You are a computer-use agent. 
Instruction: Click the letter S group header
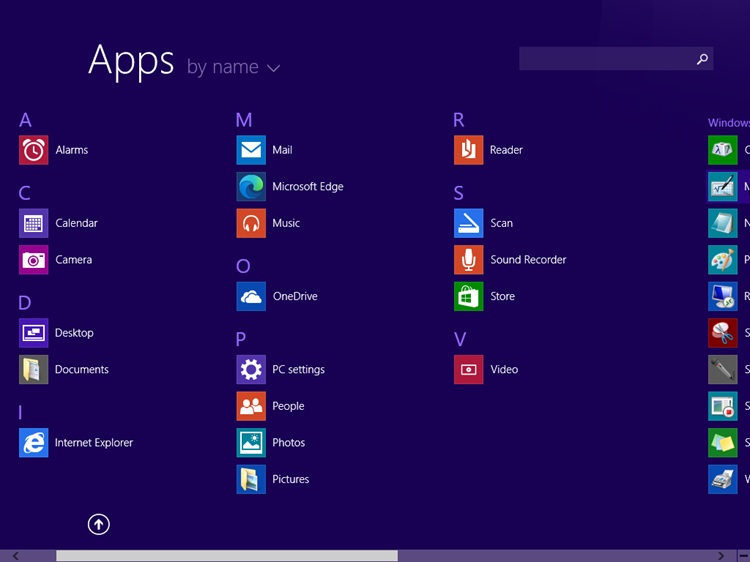458,193
